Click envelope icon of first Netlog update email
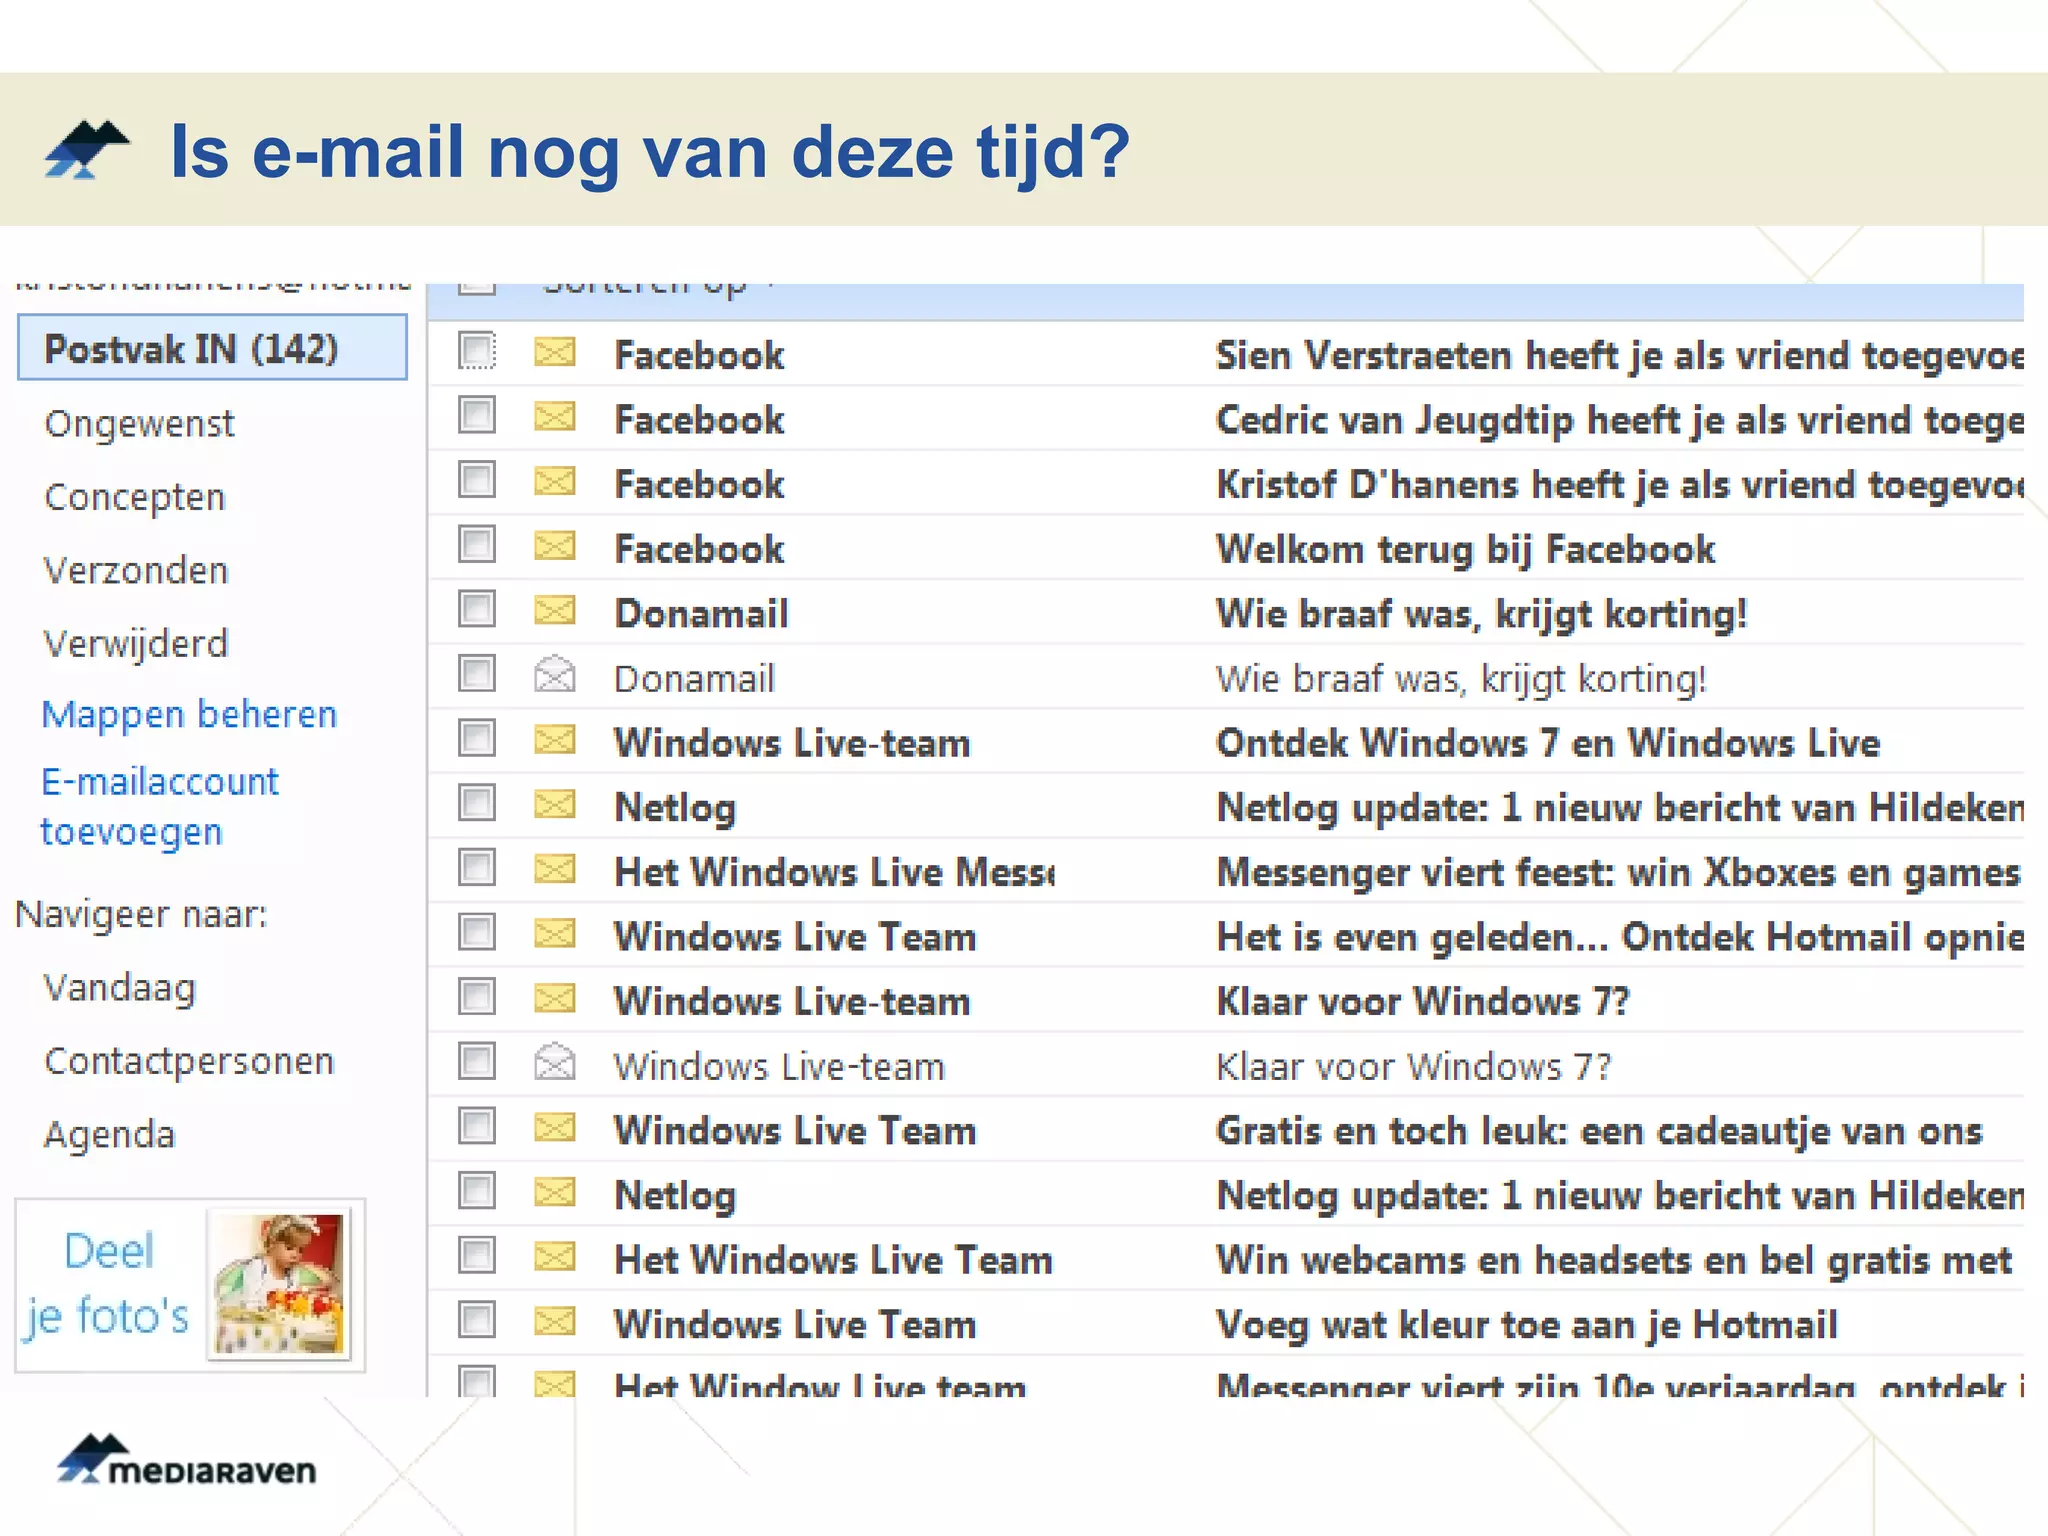The height and width of the screenshot is (1536, 2048). 555,804
